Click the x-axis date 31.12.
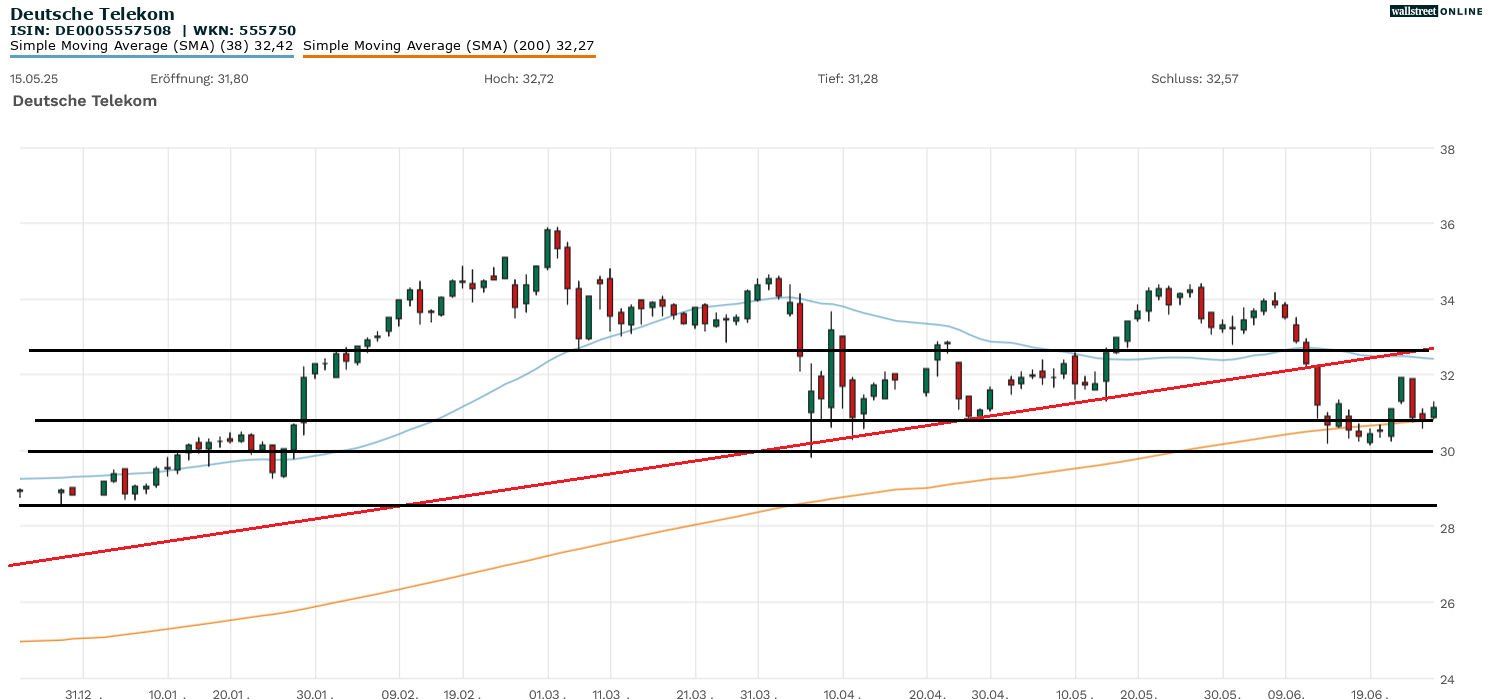 tap(82, 693)
